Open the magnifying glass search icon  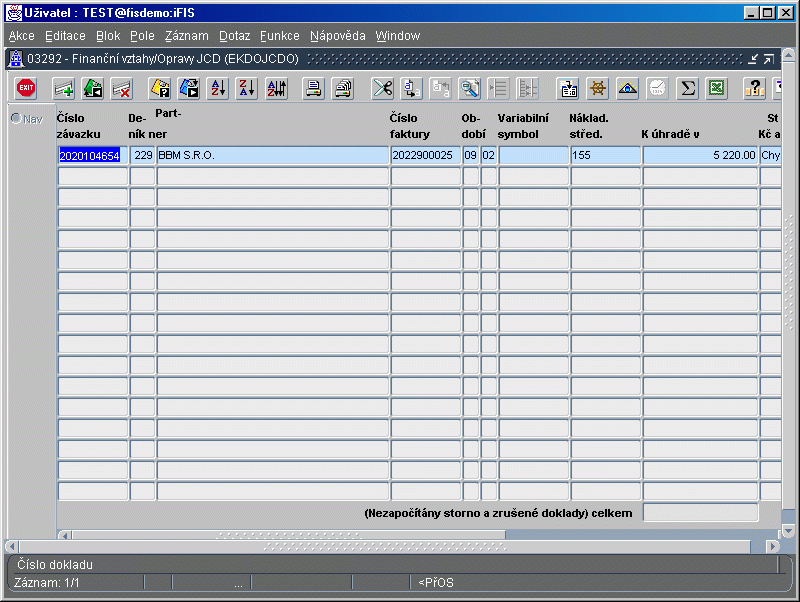pyautogui.click(x=469, y=88)
